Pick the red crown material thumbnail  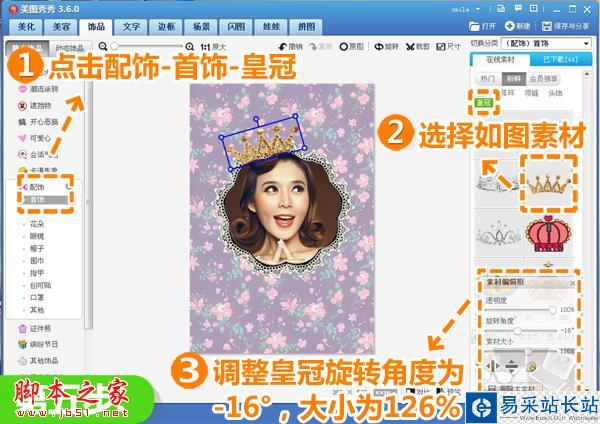pos(548,233)
